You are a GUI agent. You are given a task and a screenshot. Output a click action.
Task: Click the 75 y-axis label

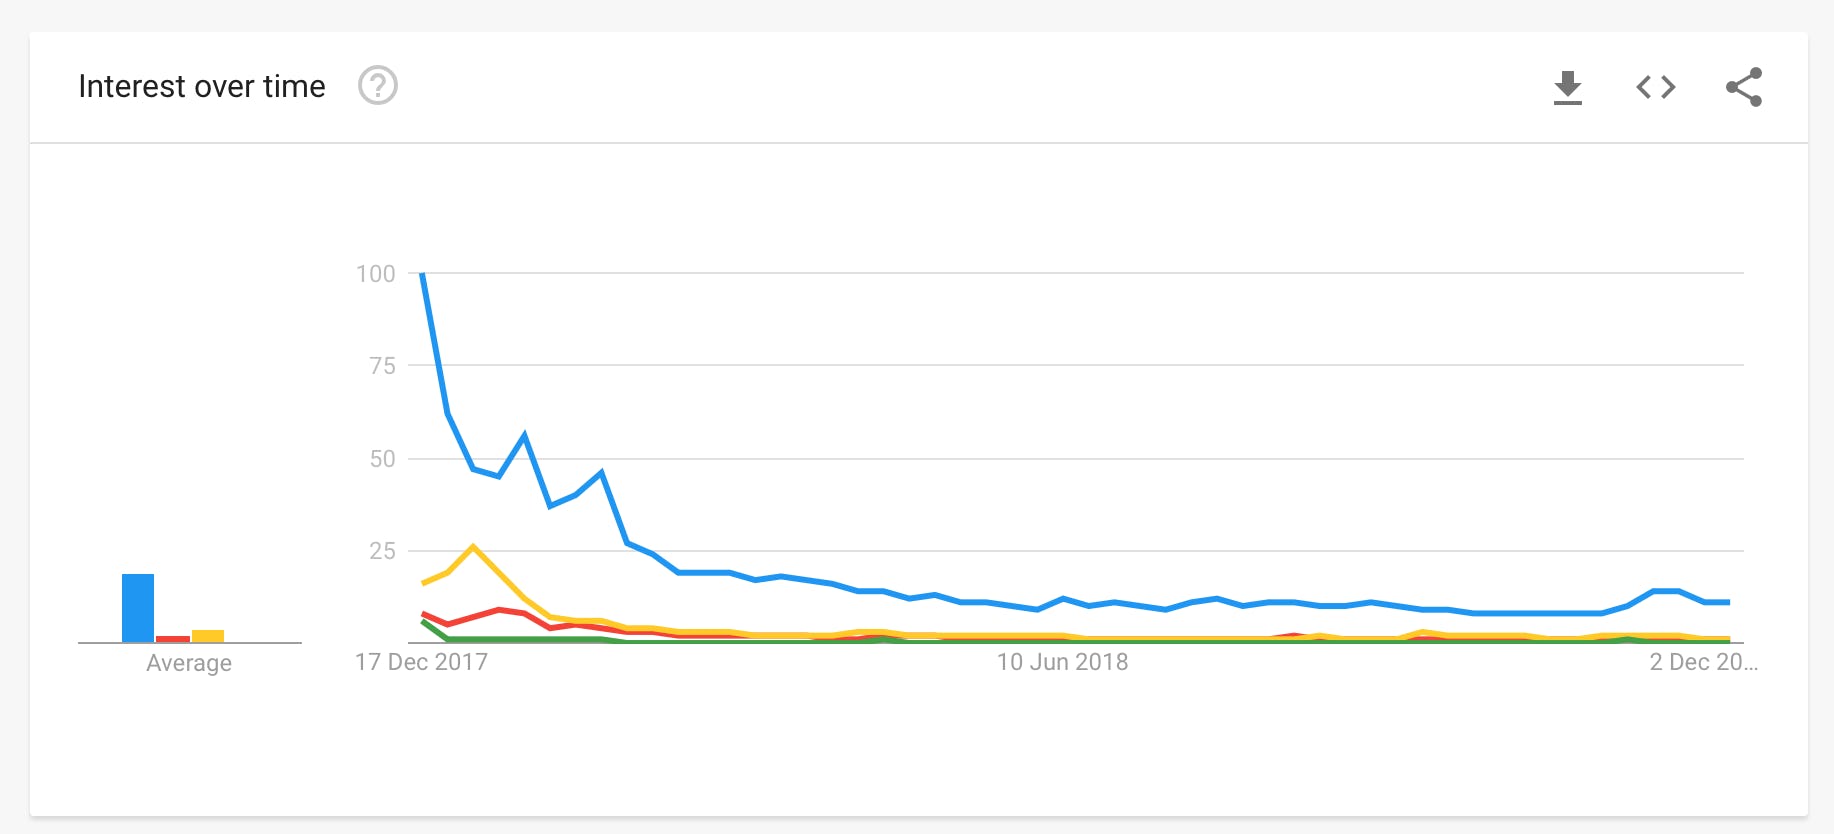pyautogui.click(x=382, y=366)
